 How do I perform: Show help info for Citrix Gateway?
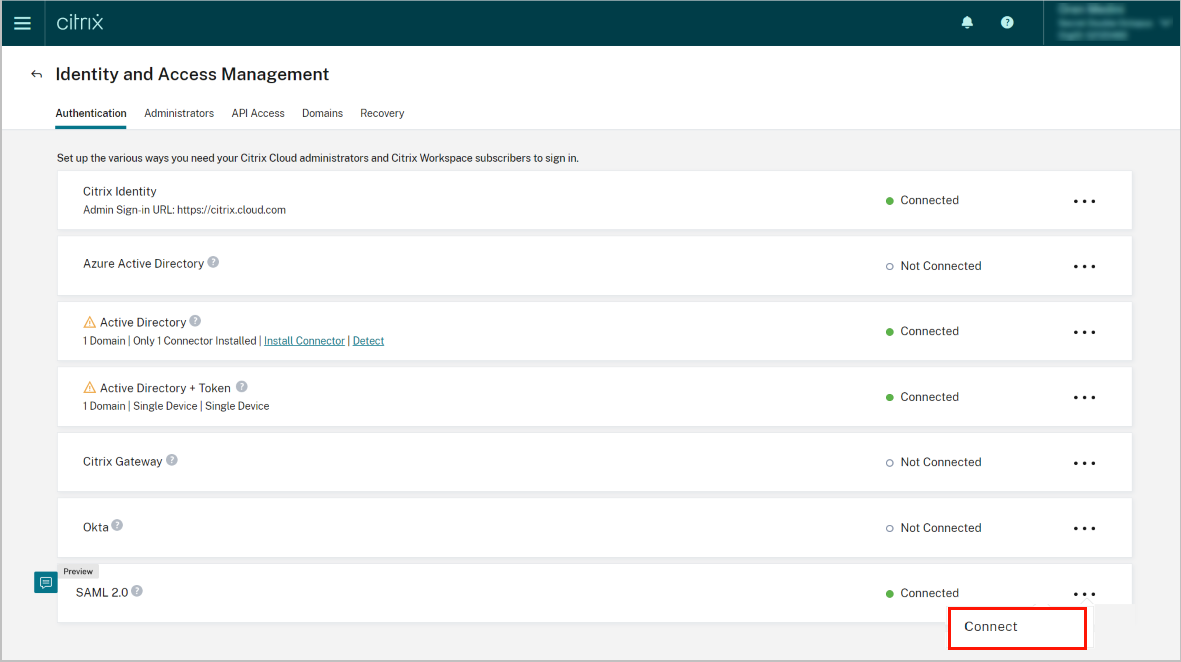tap(172, 460)
